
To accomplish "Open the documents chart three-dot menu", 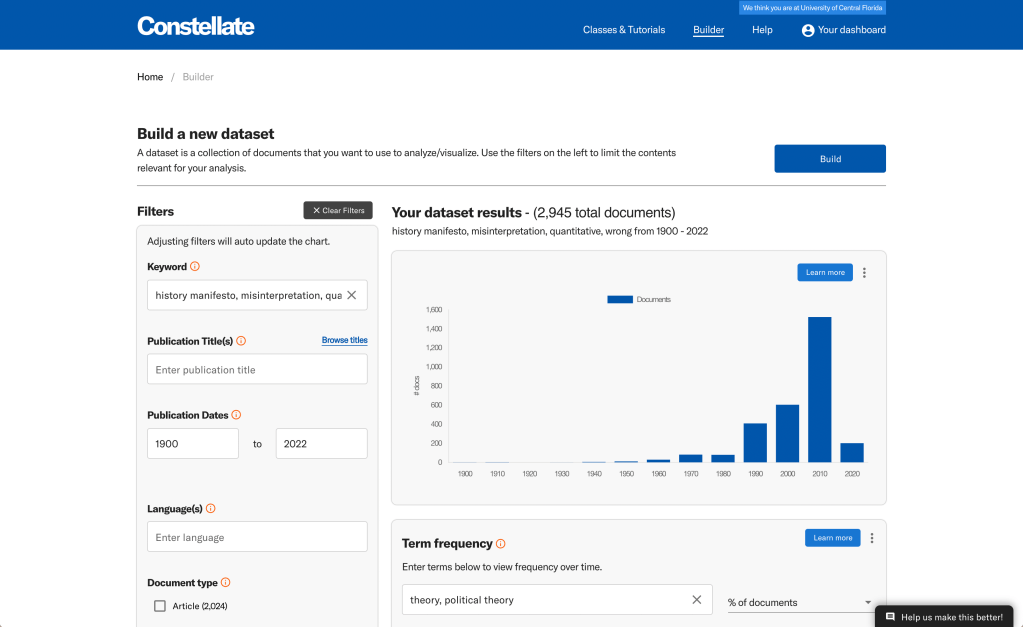I will click(x=865, y=273).
